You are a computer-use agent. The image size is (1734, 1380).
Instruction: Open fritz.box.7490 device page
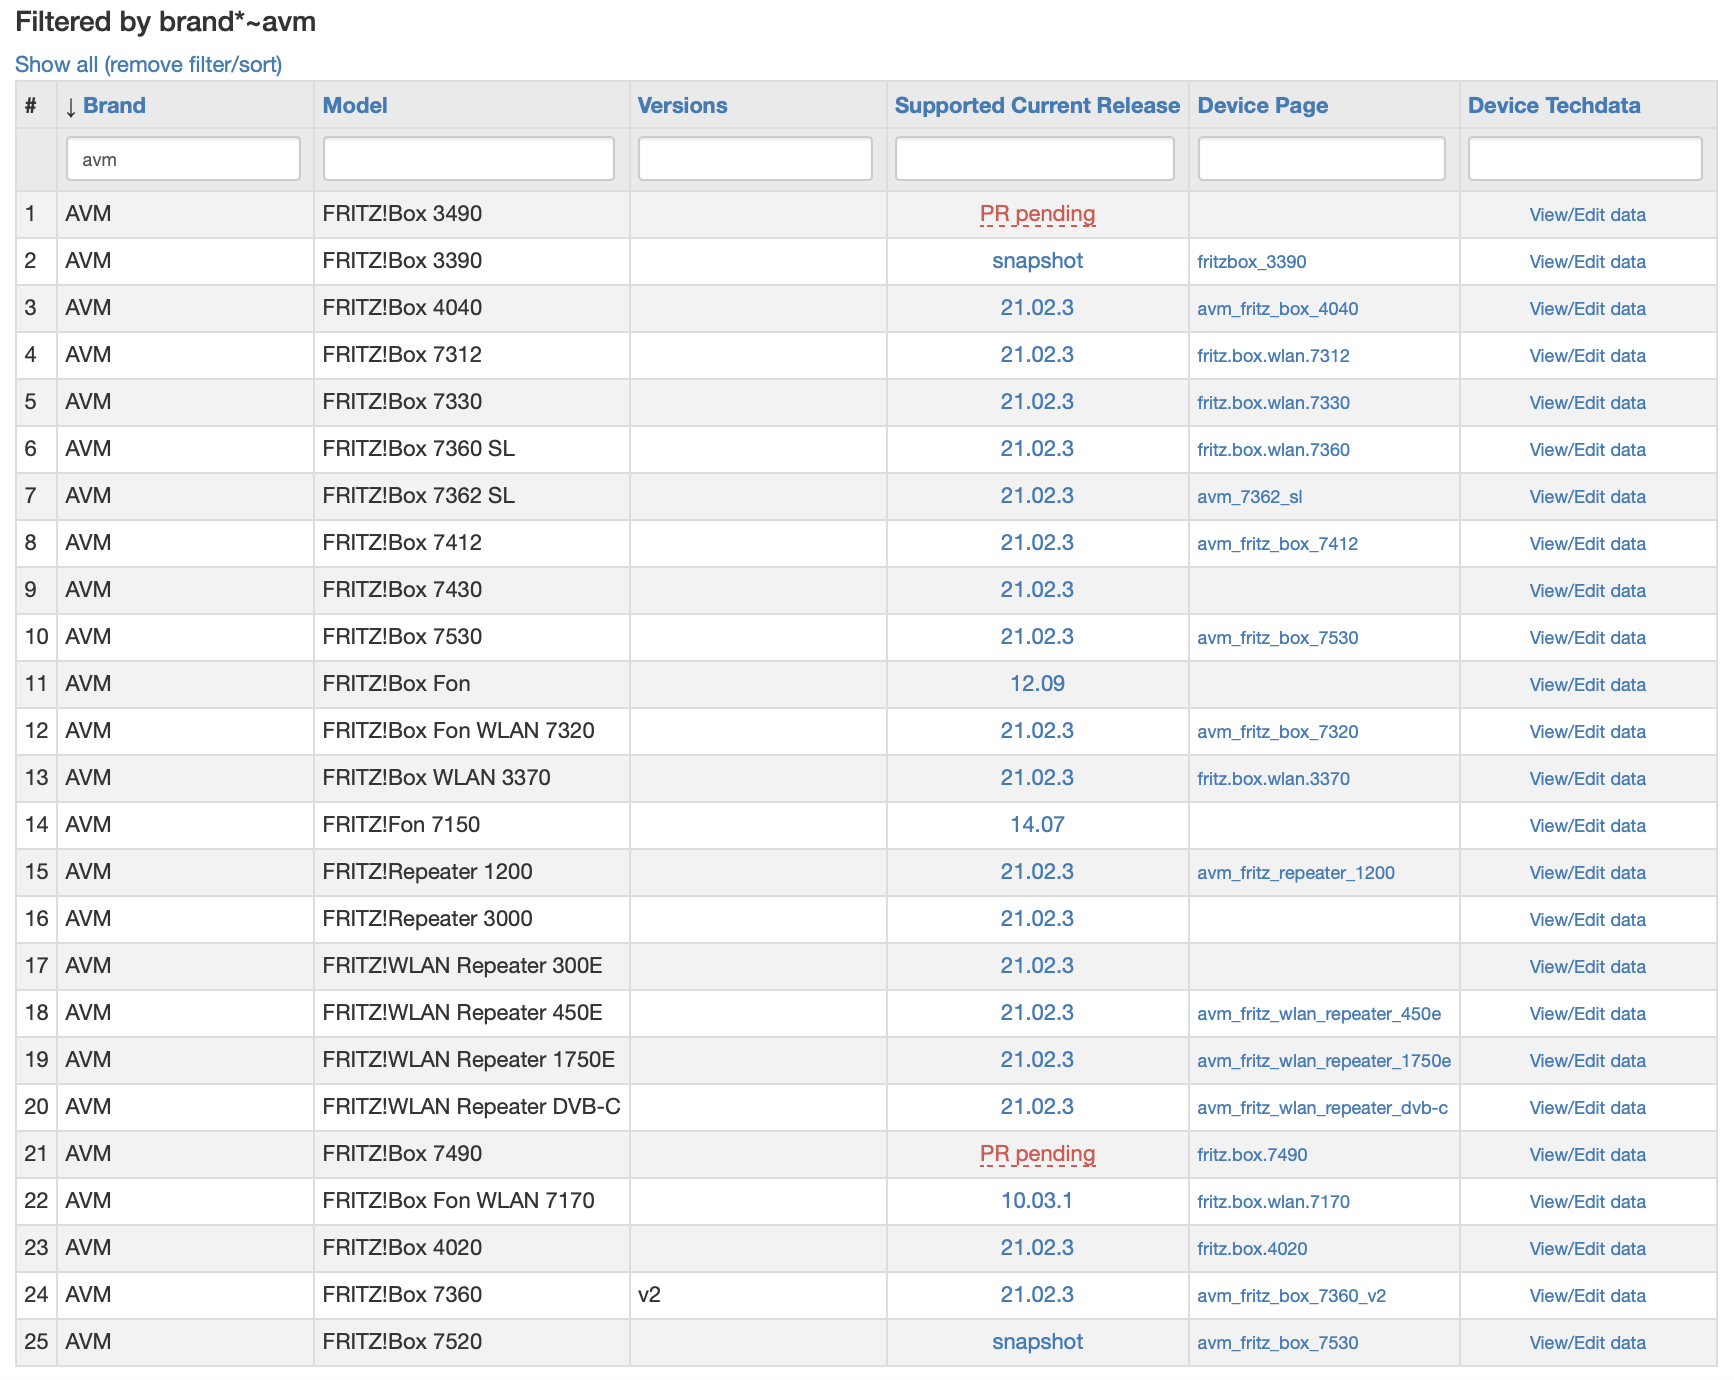tap(1252, 1155)
